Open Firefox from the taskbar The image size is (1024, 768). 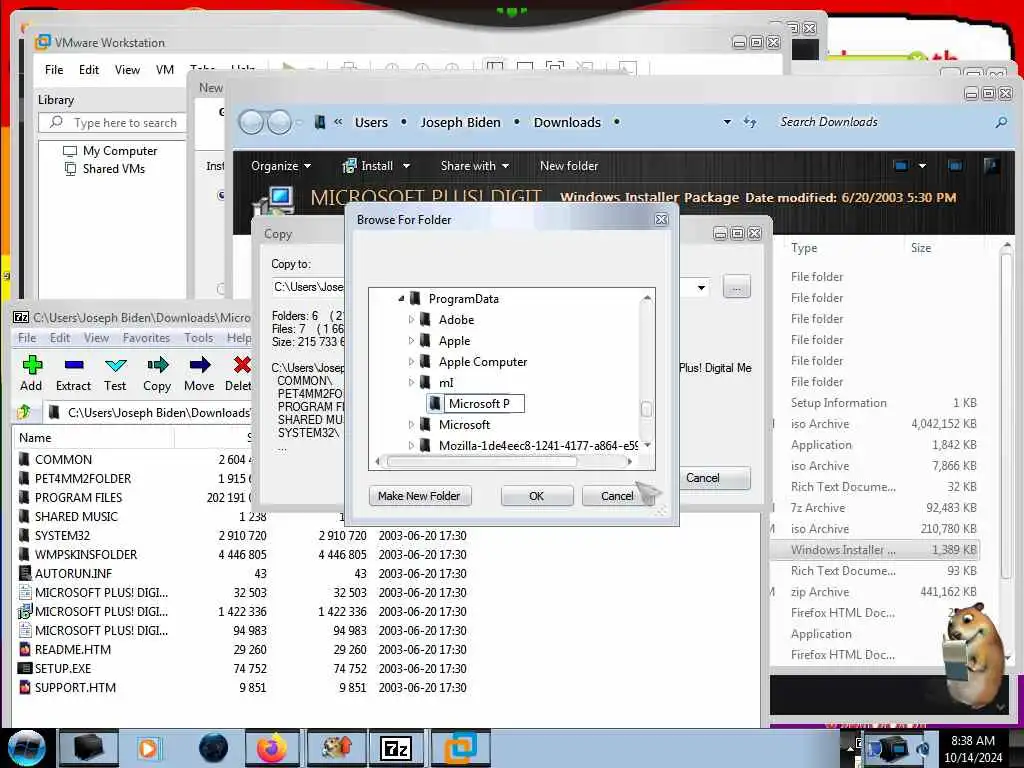272,748
